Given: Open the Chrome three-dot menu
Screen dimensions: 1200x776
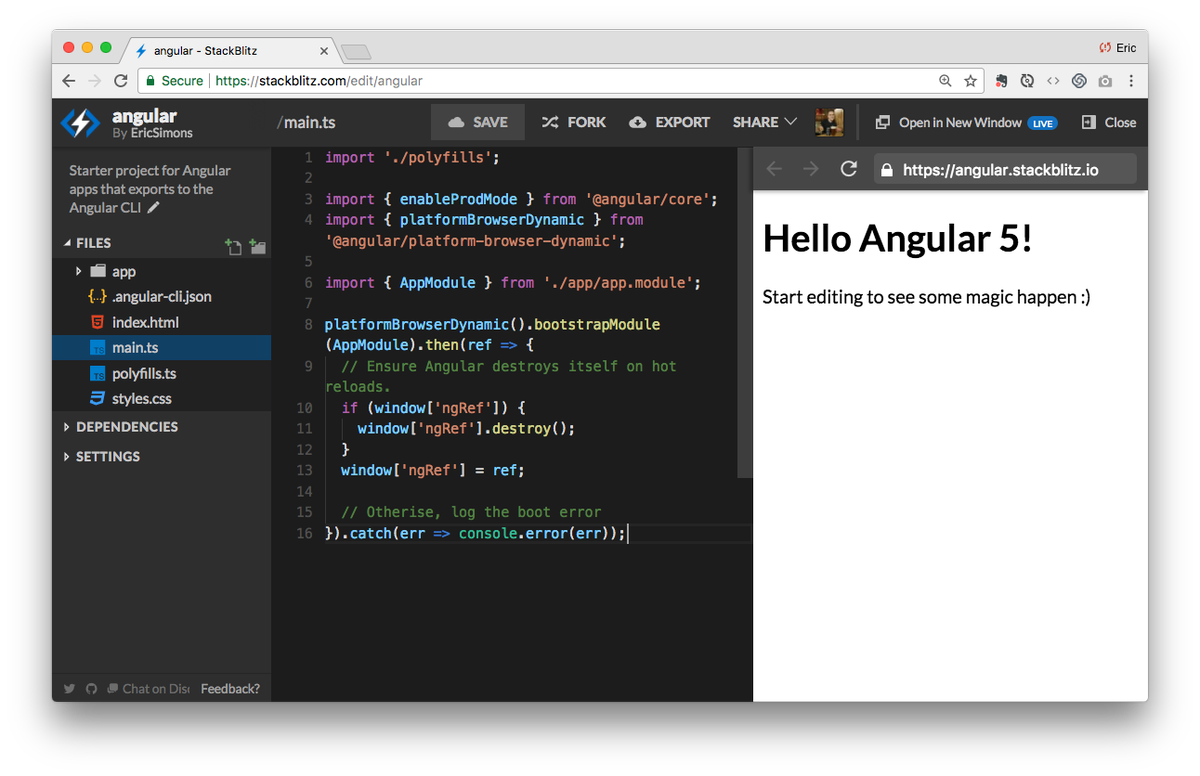Looking at the screenshot, I should (1131, 81).
